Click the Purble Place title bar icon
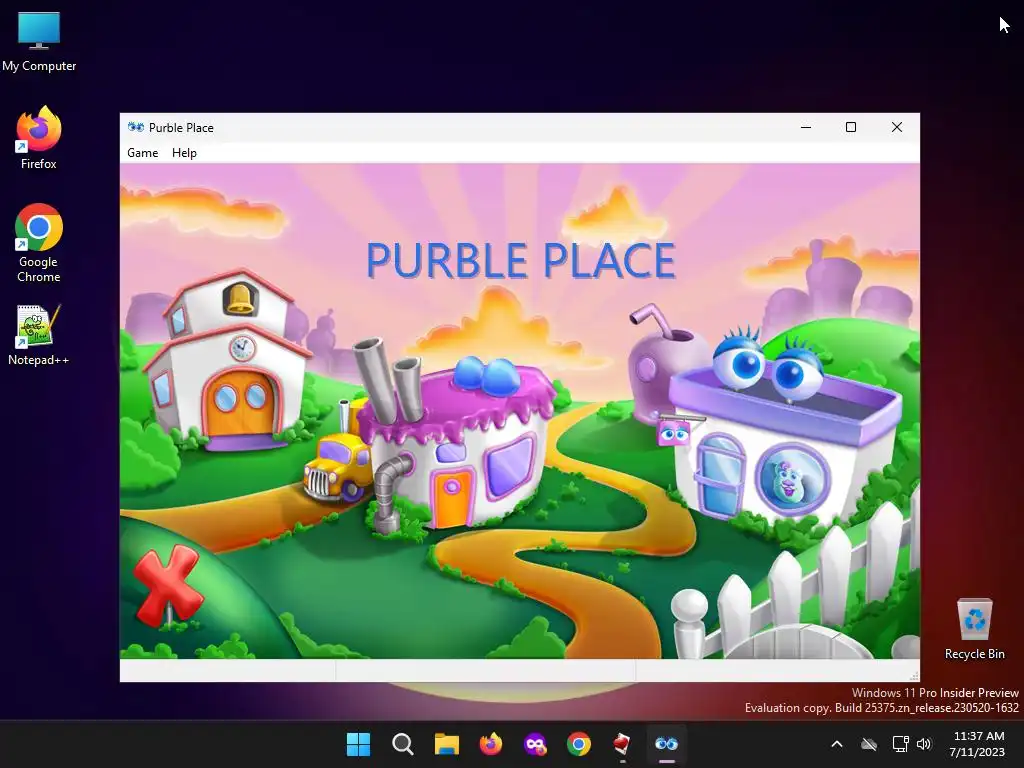Viewport: 1024px width, 768px height. (x=136, y=127)
